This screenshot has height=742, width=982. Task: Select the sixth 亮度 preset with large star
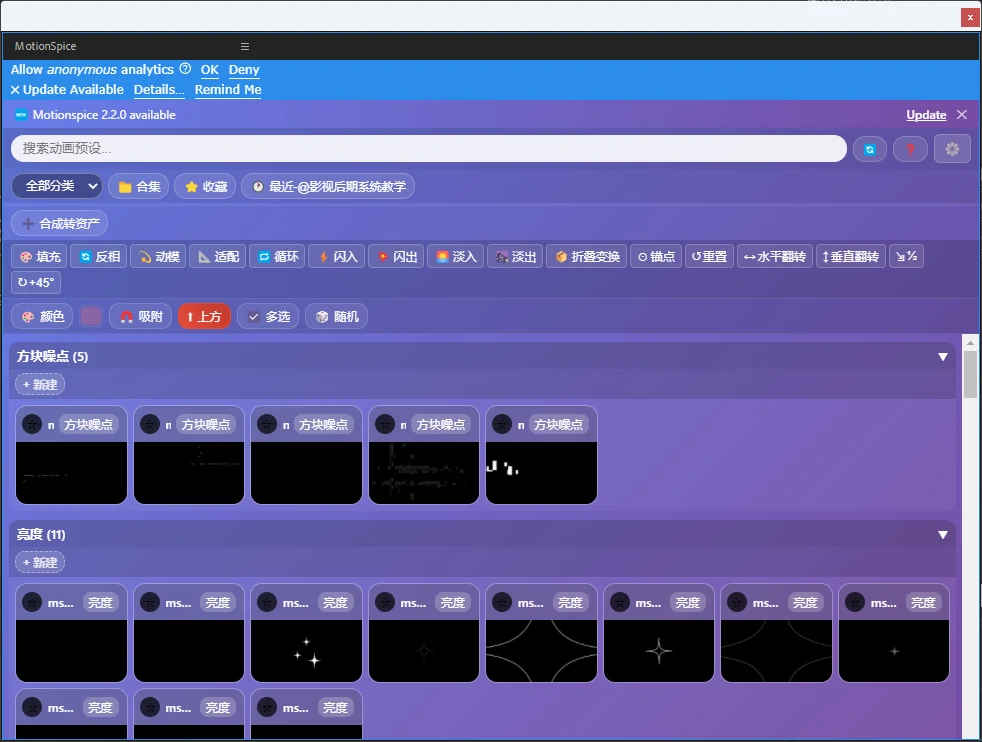tap(659, 651)
